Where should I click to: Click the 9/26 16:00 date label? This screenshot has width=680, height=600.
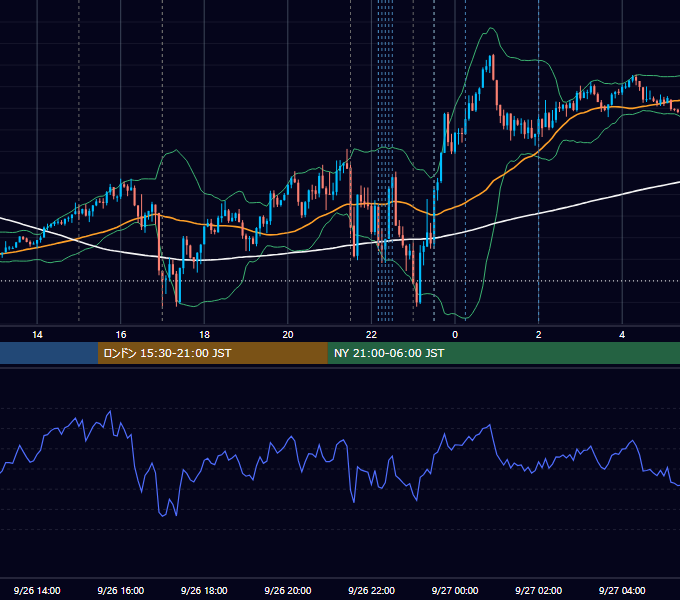tap(121, 590)
